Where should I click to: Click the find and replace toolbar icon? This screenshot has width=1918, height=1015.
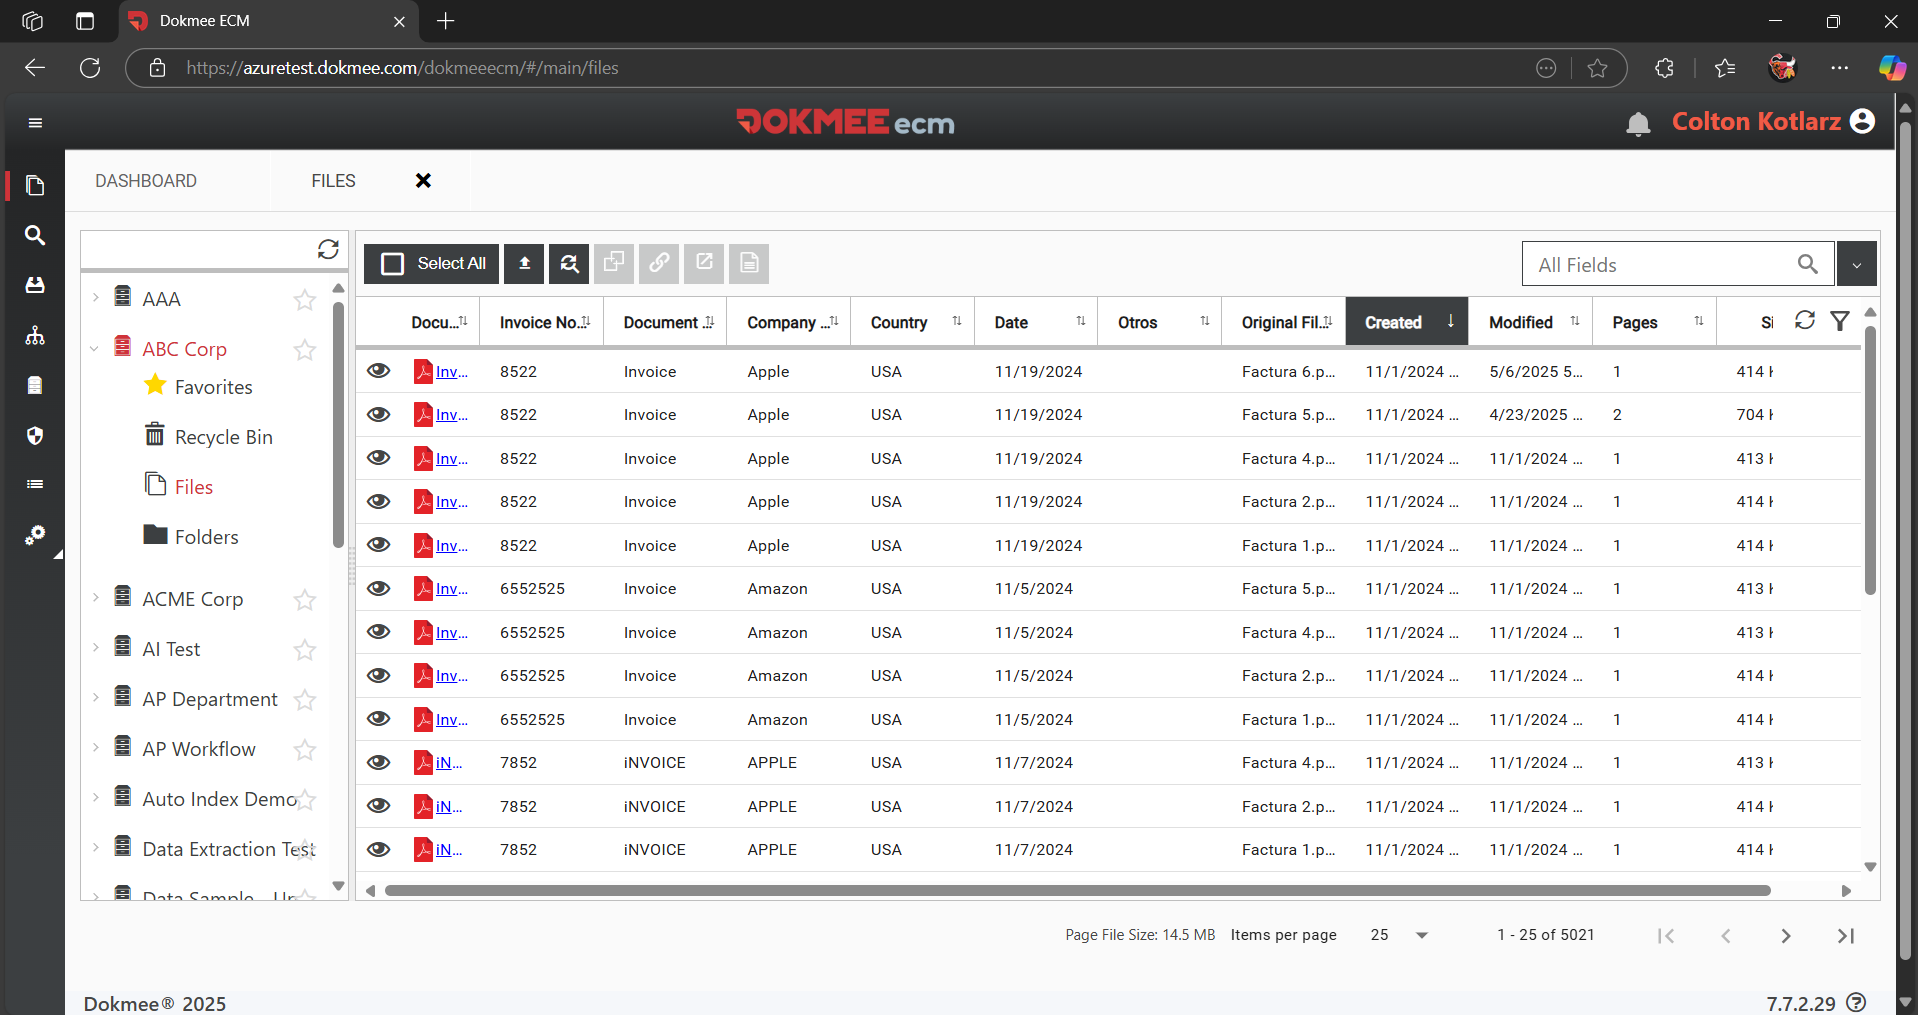[x=569, y=264]
